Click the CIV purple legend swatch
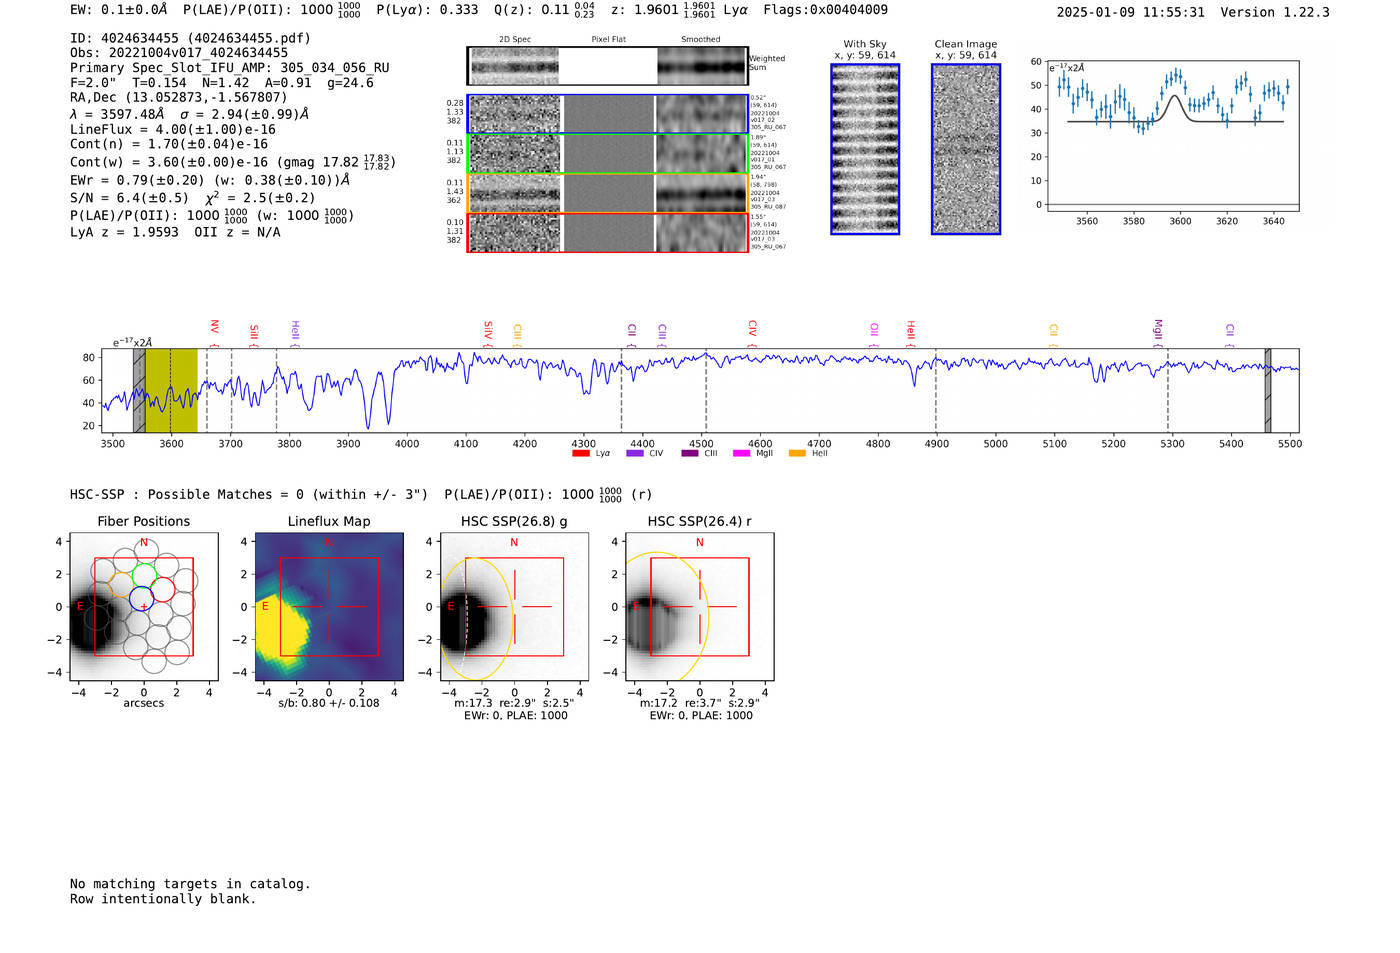This screenshot has width=1400, height=953. 634,453
